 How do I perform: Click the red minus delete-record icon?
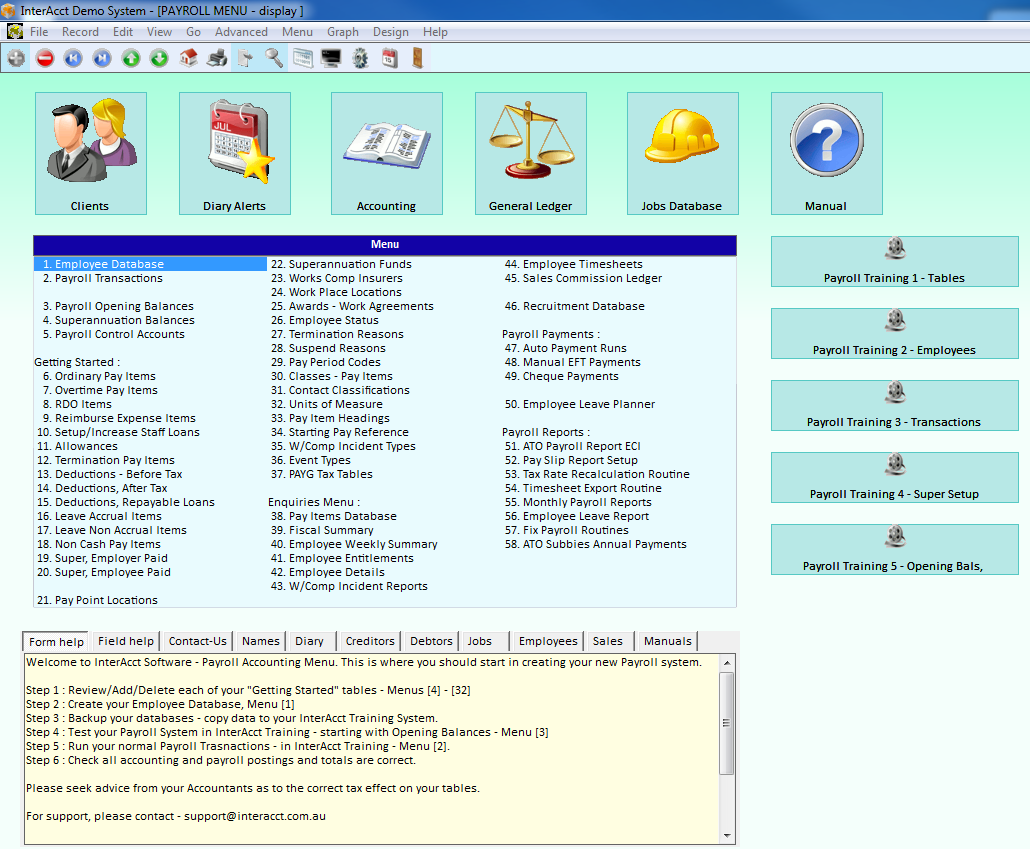(x=45, y=58)
